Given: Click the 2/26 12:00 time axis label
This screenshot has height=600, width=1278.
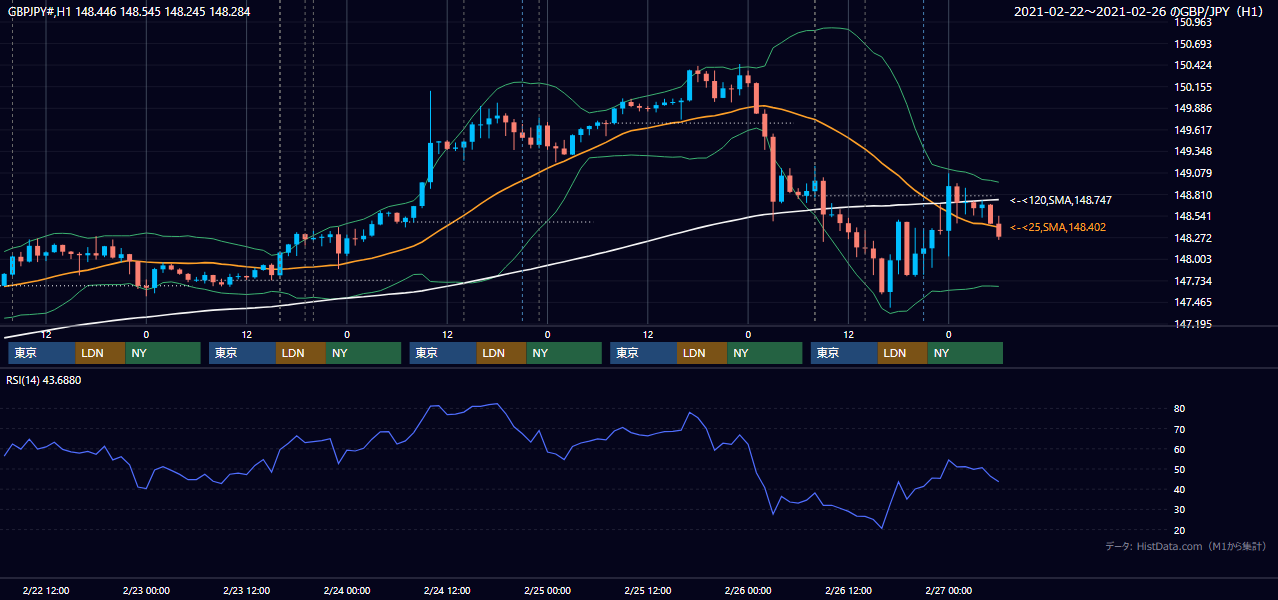Looking at the screenshot, I should [x=848, y=591].
